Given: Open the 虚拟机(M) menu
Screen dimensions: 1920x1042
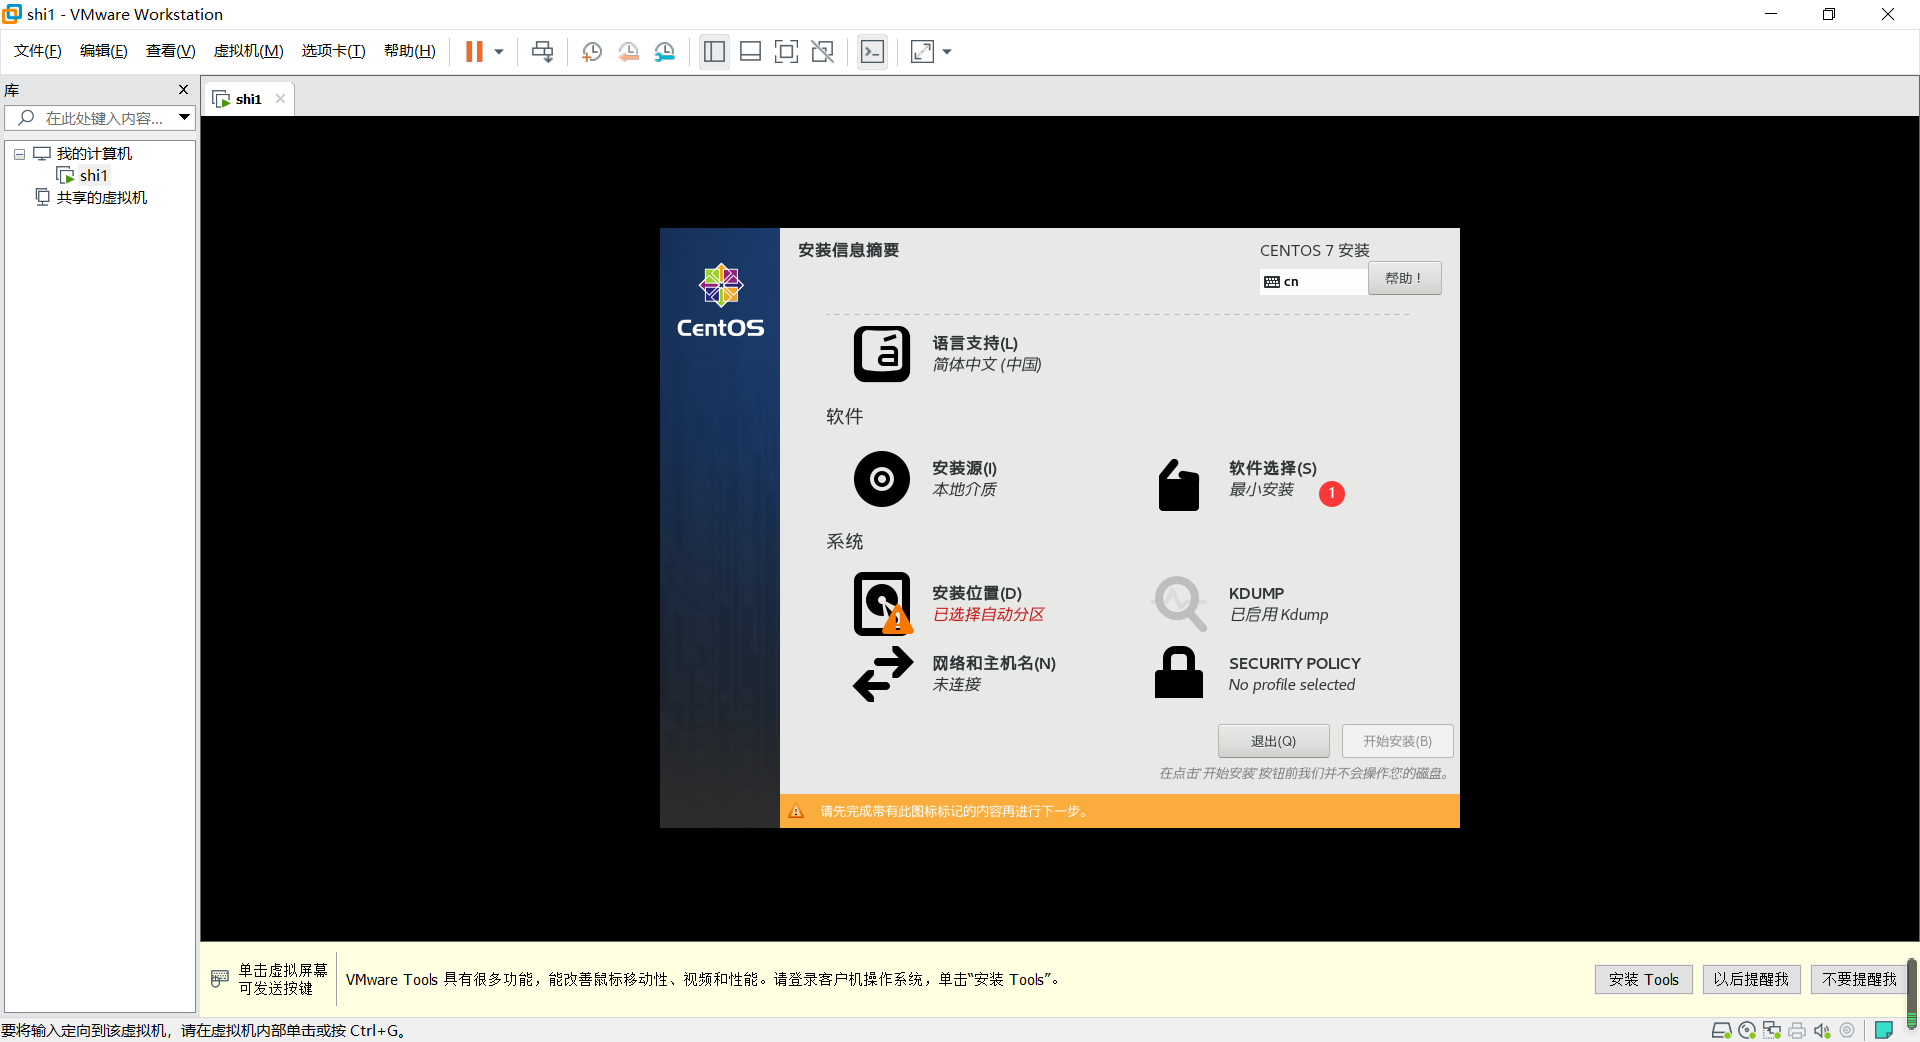Looking at the screenshot, I should click(x=249, y=51).
